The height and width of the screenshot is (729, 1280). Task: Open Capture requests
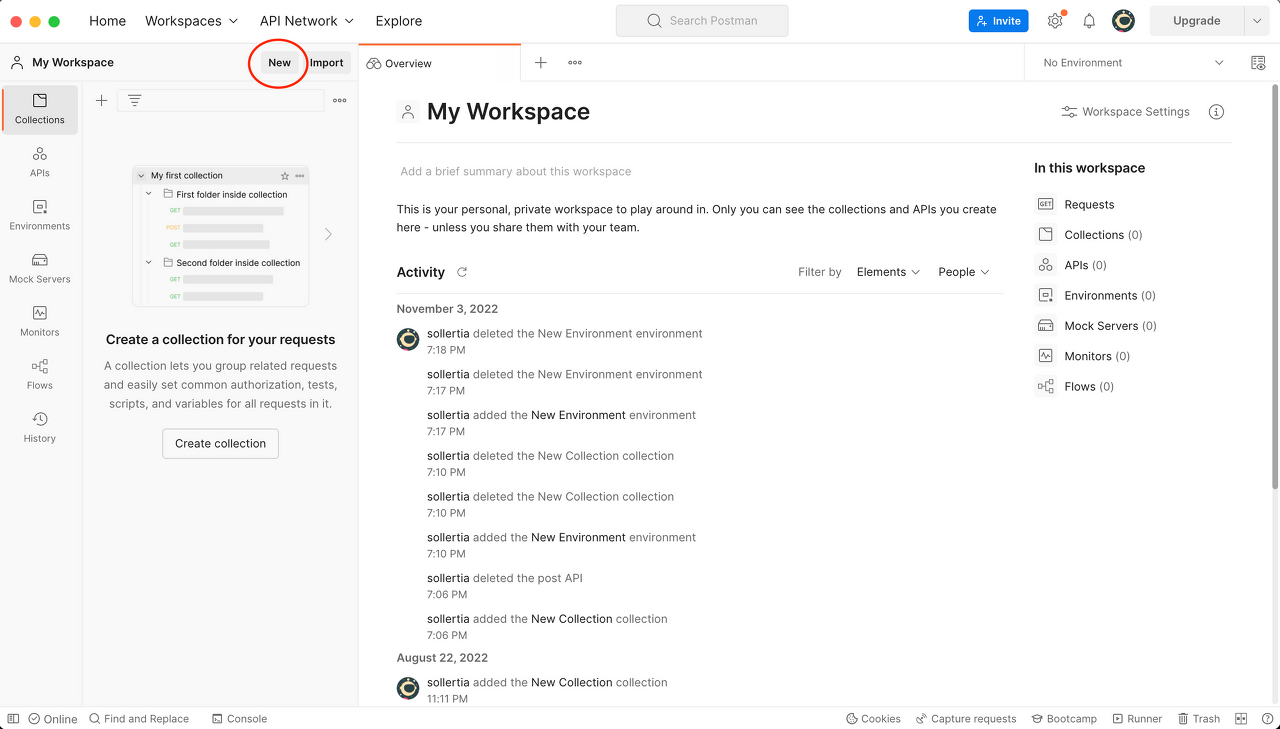tap(966, 718)
